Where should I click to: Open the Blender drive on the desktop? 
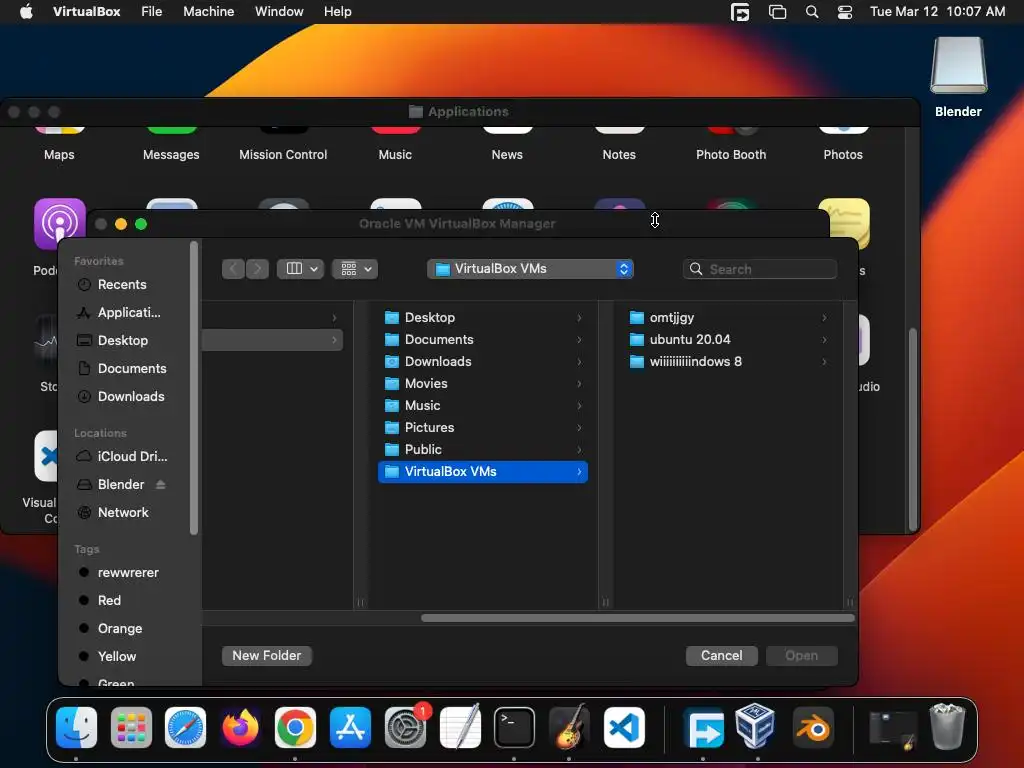point(958,65)
